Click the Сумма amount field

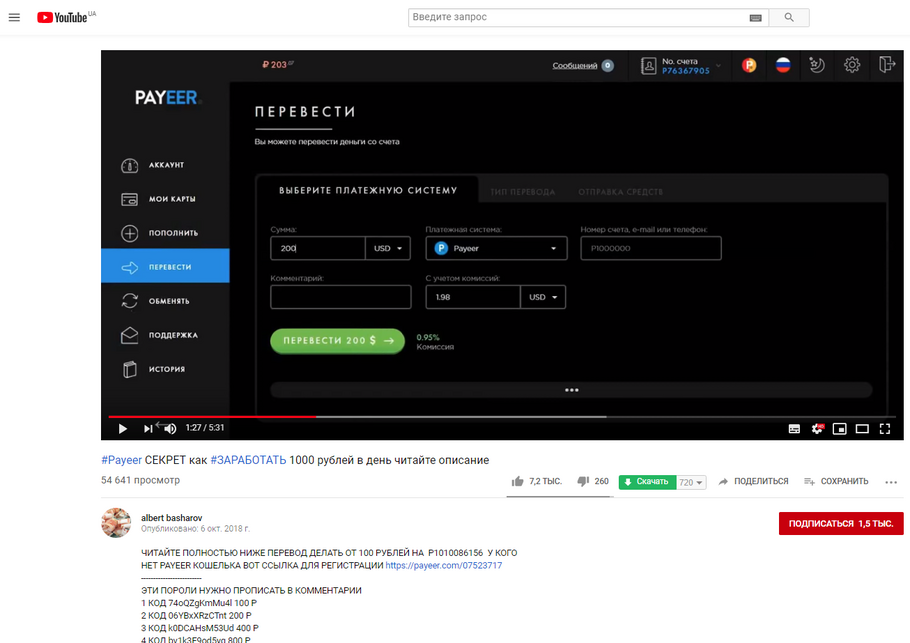pos(317,248)
